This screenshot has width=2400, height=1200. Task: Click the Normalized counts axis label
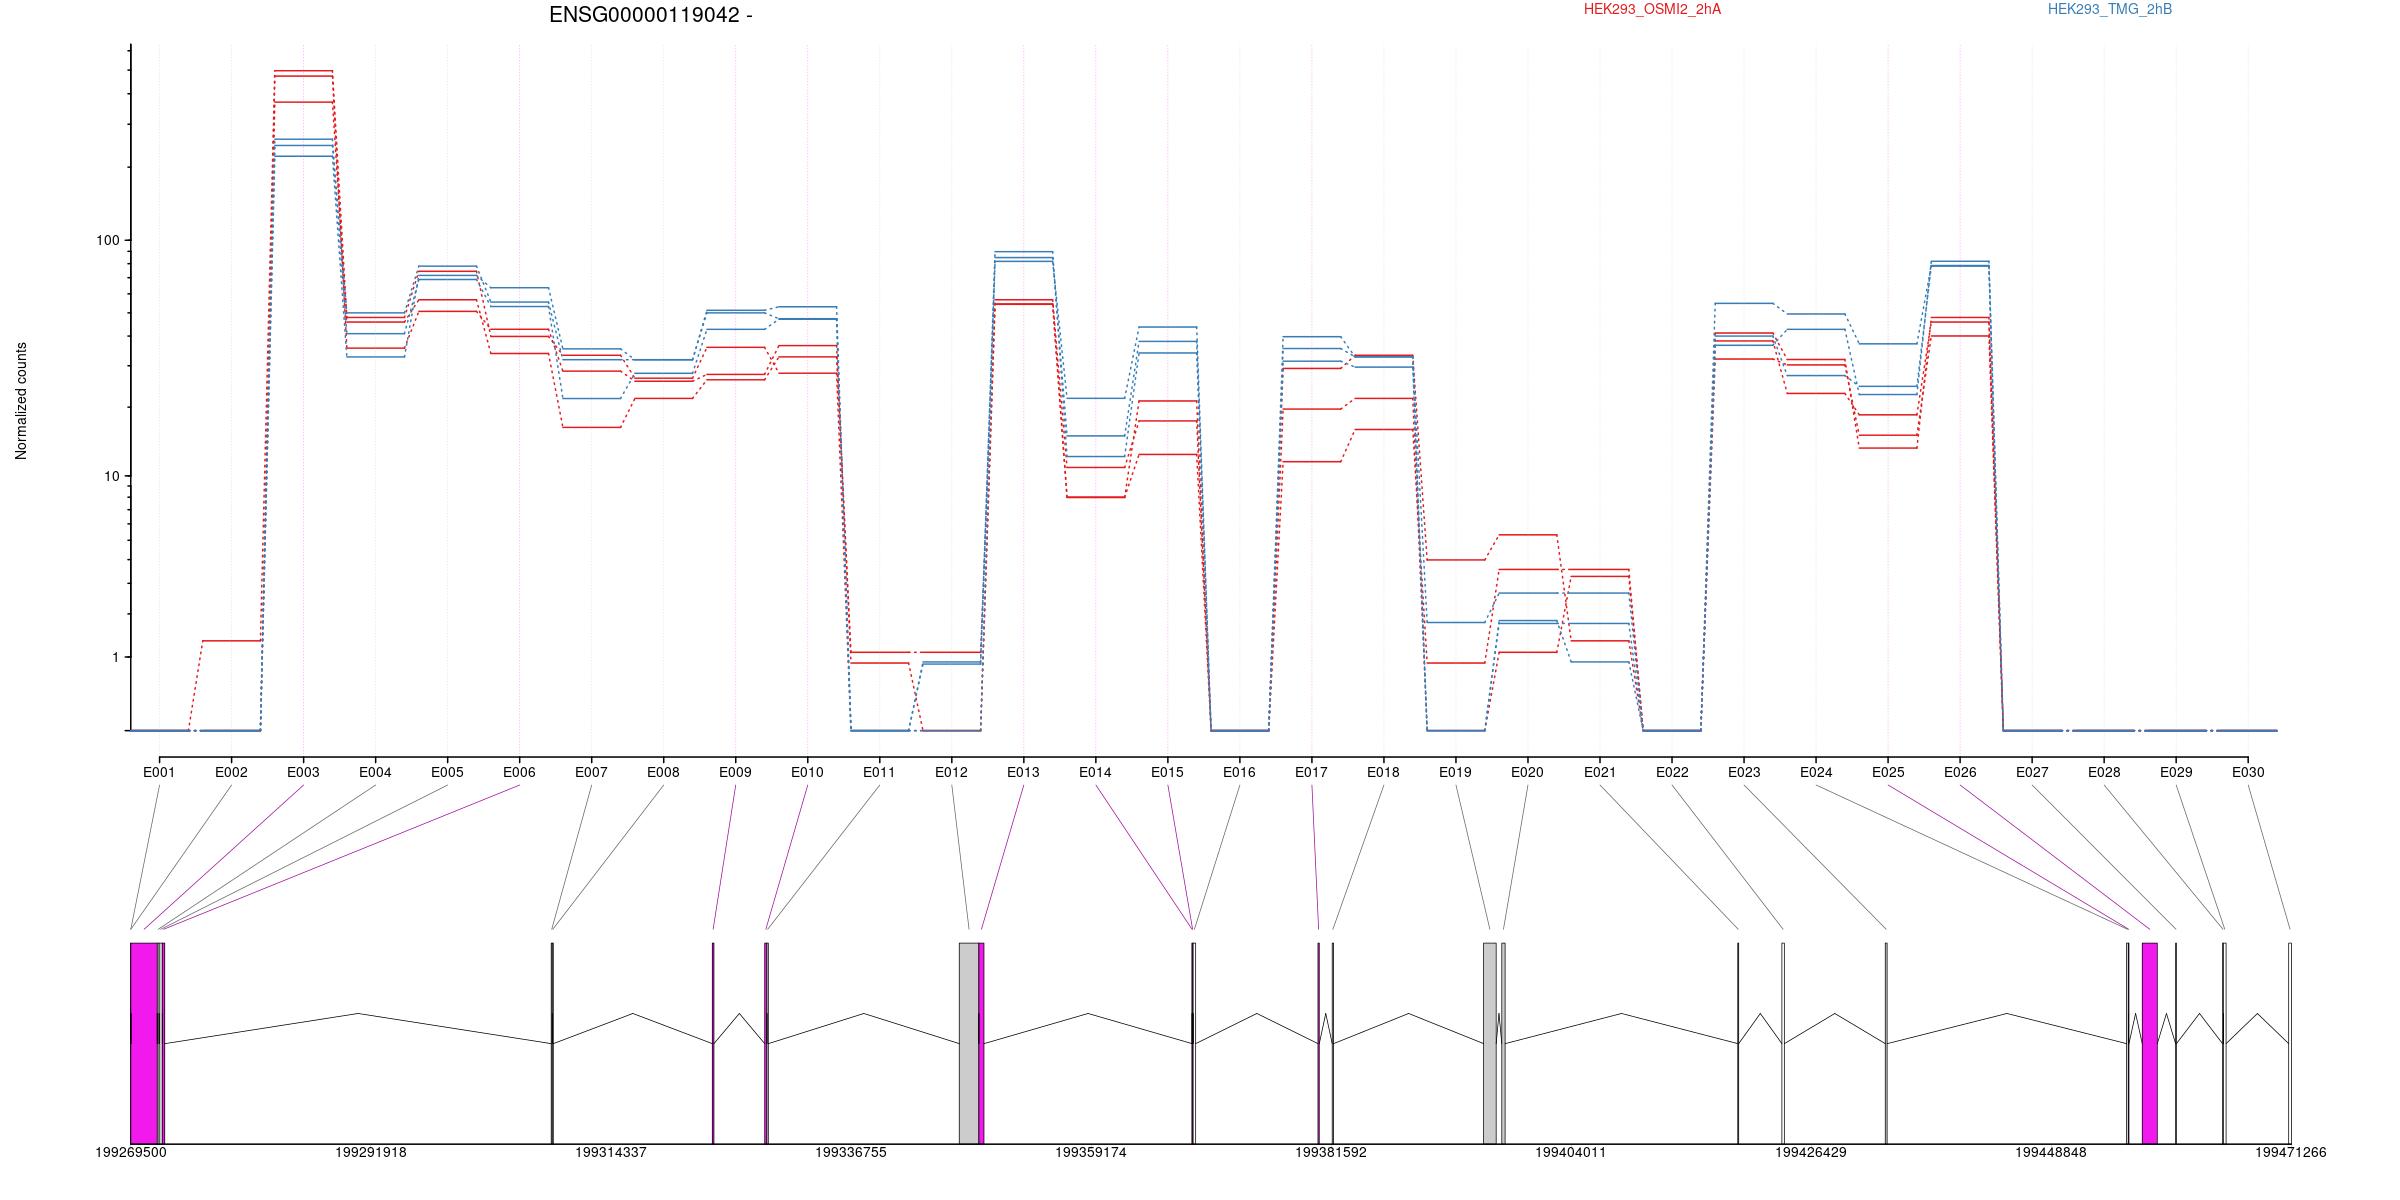tap(21, 401)
